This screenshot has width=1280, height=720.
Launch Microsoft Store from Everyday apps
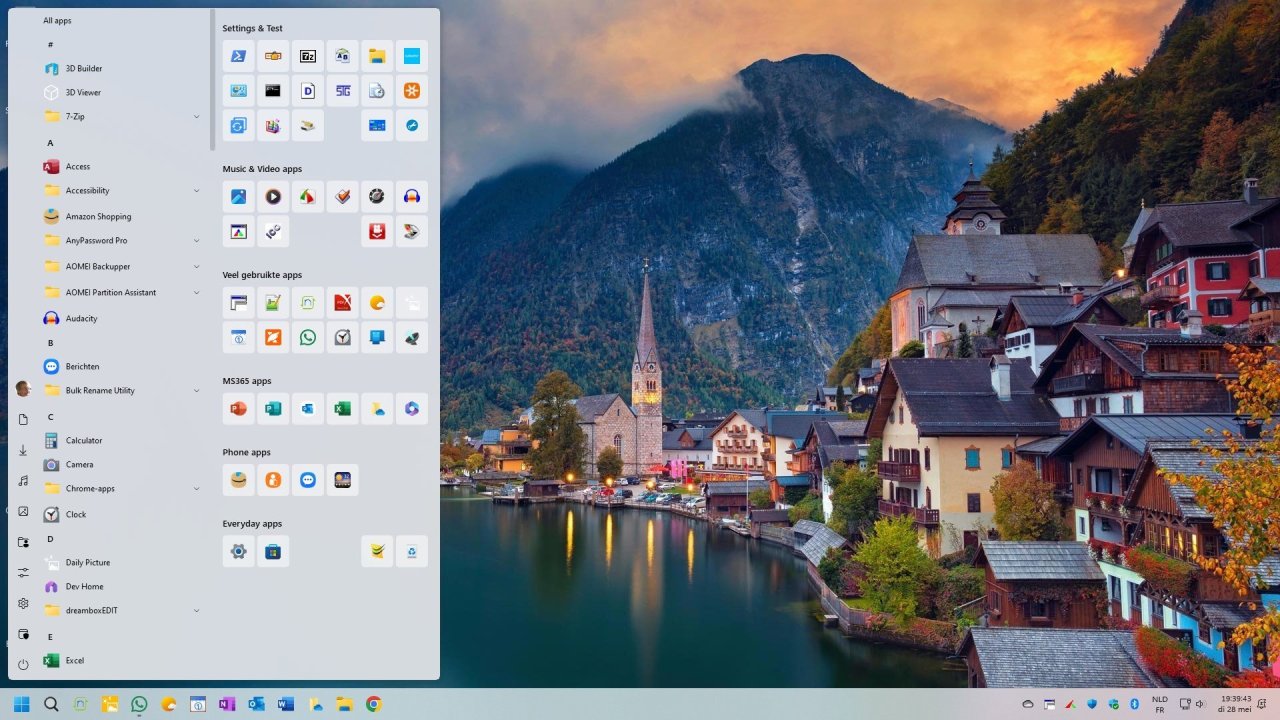click(273, 551)
